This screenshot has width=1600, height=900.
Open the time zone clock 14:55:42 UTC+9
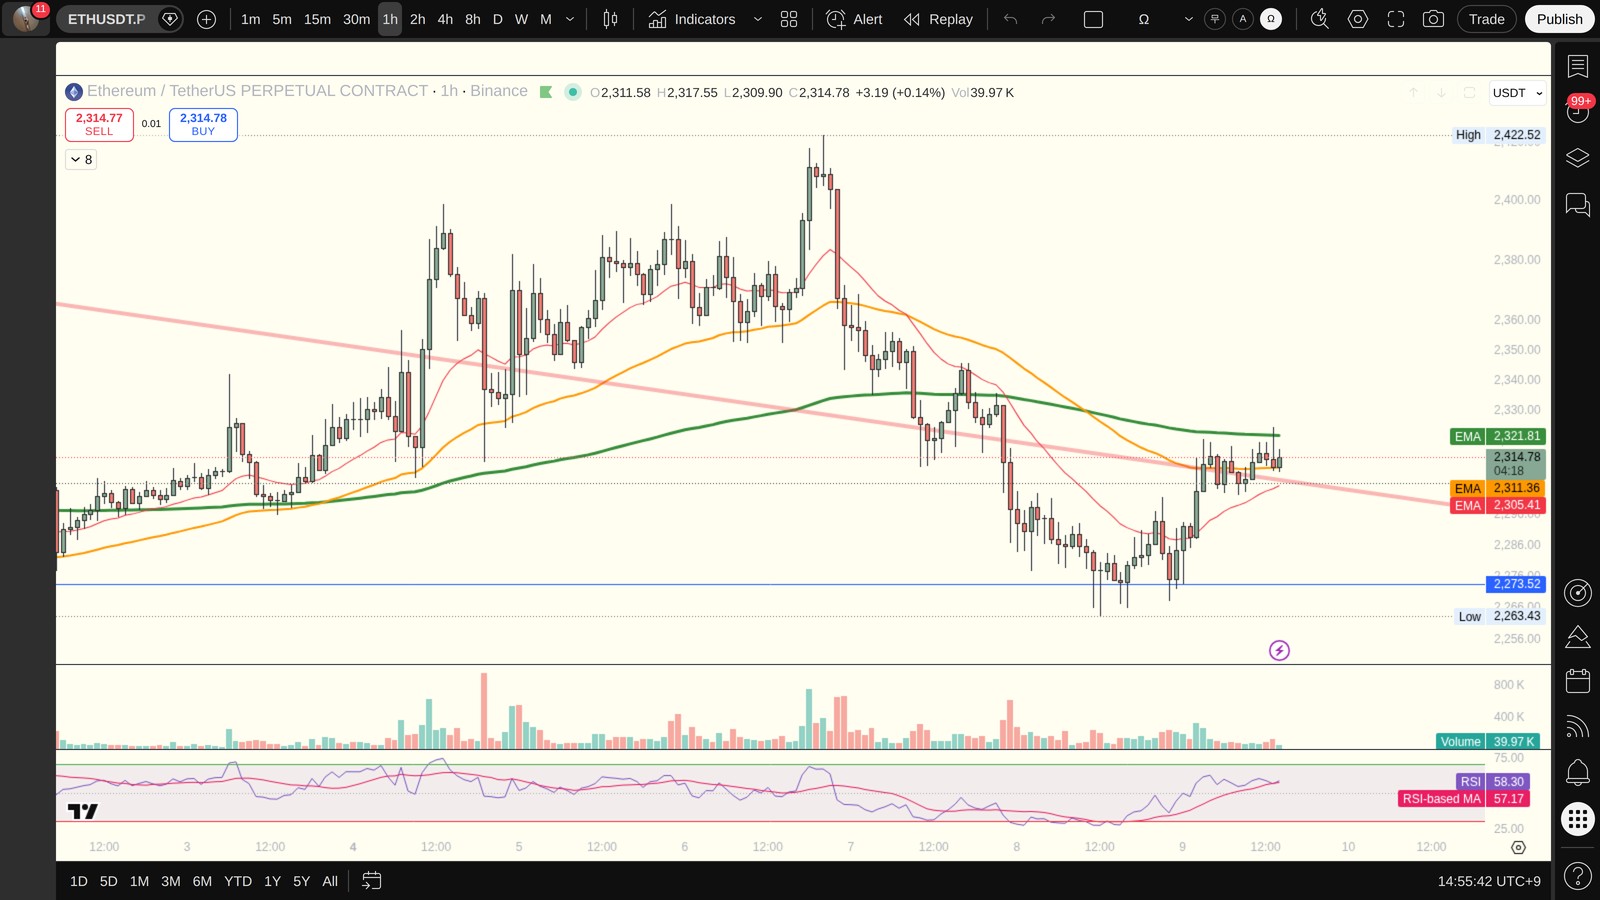pyautogui.click(x=1489, y=881)
